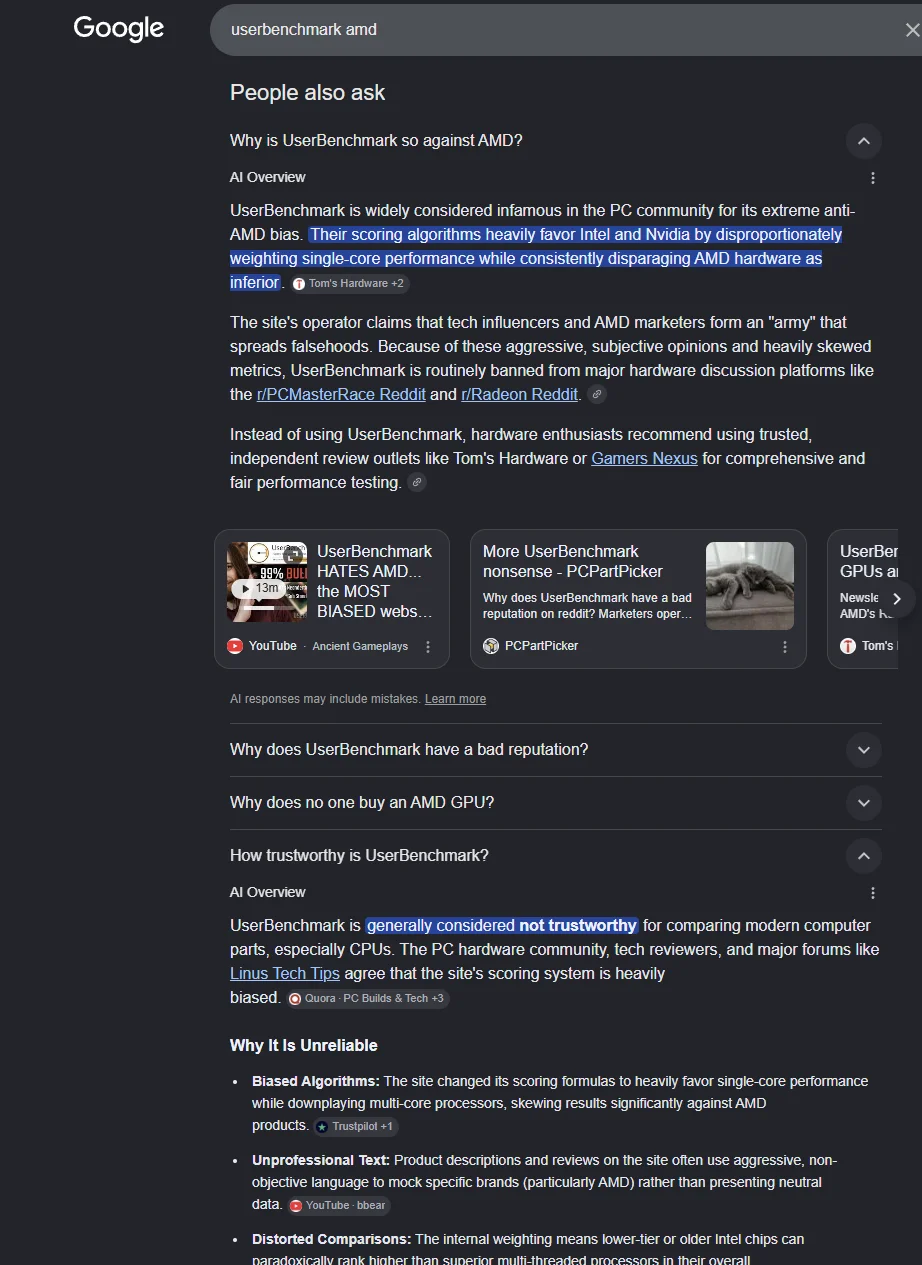Open the Tom's Hardware +2 source chip

(350, 284)
